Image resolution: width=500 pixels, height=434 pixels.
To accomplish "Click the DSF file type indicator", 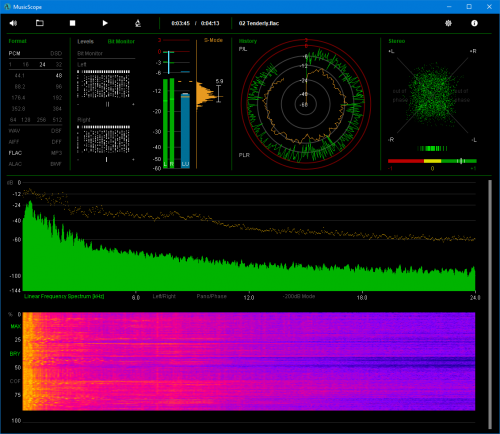I will (x=56, y=131).
